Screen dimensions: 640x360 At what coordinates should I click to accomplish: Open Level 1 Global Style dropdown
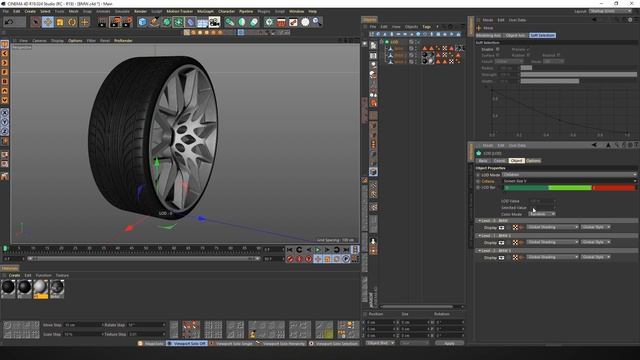pos(596,242)
